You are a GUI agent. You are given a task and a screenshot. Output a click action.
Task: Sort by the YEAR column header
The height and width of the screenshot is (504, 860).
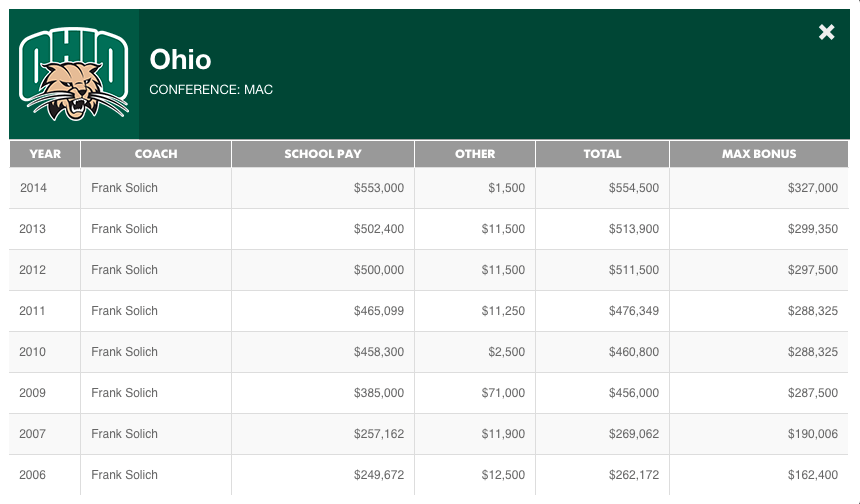tap(45, 154)
